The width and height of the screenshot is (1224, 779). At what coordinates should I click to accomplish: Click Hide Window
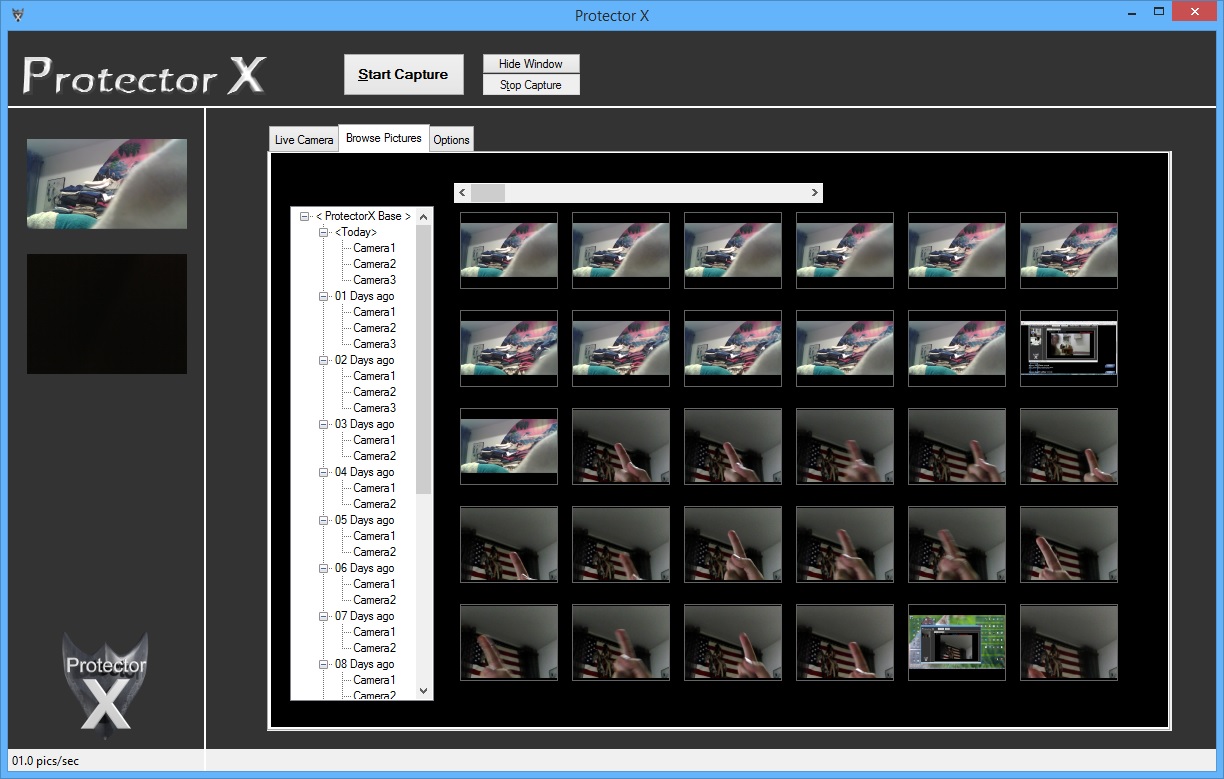pyautogui.click(x=531, y=63)
